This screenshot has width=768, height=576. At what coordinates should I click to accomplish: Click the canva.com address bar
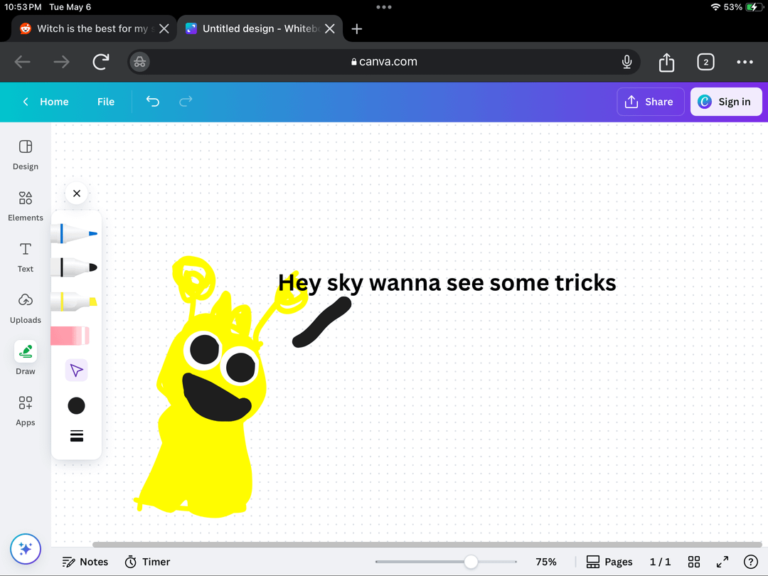pos(384,62)
